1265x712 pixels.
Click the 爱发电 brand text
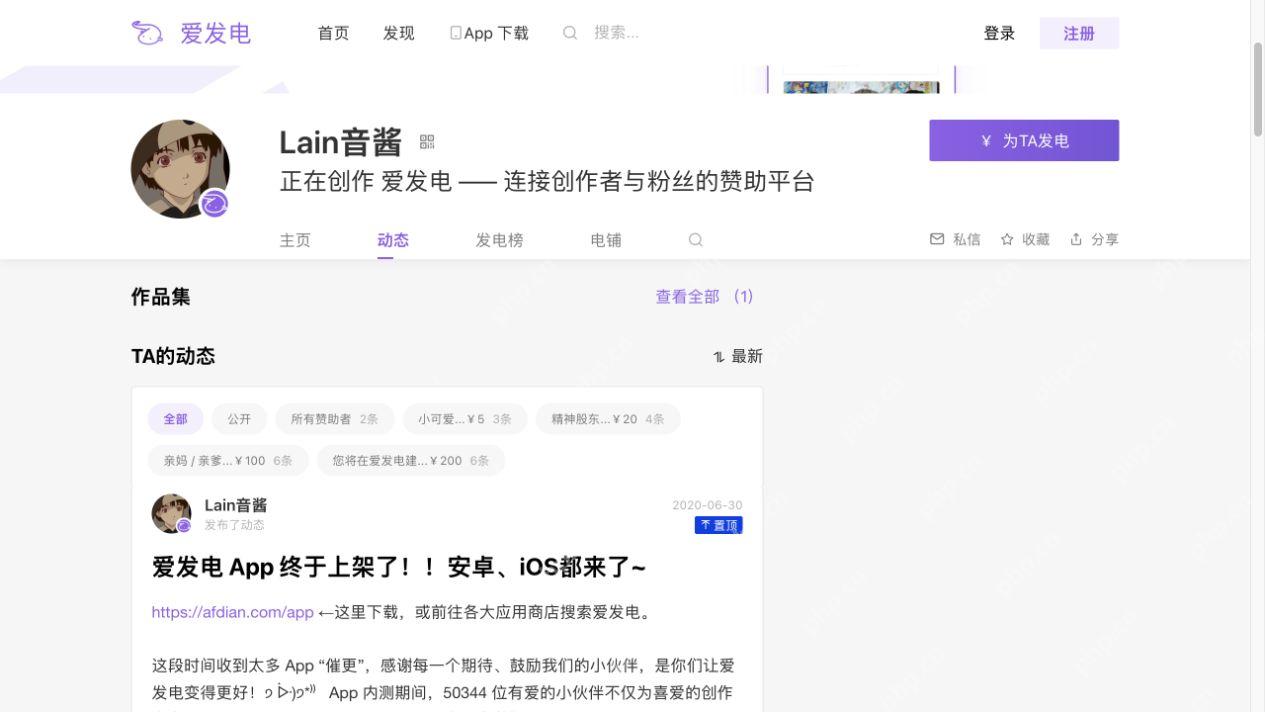pos(215,33)
